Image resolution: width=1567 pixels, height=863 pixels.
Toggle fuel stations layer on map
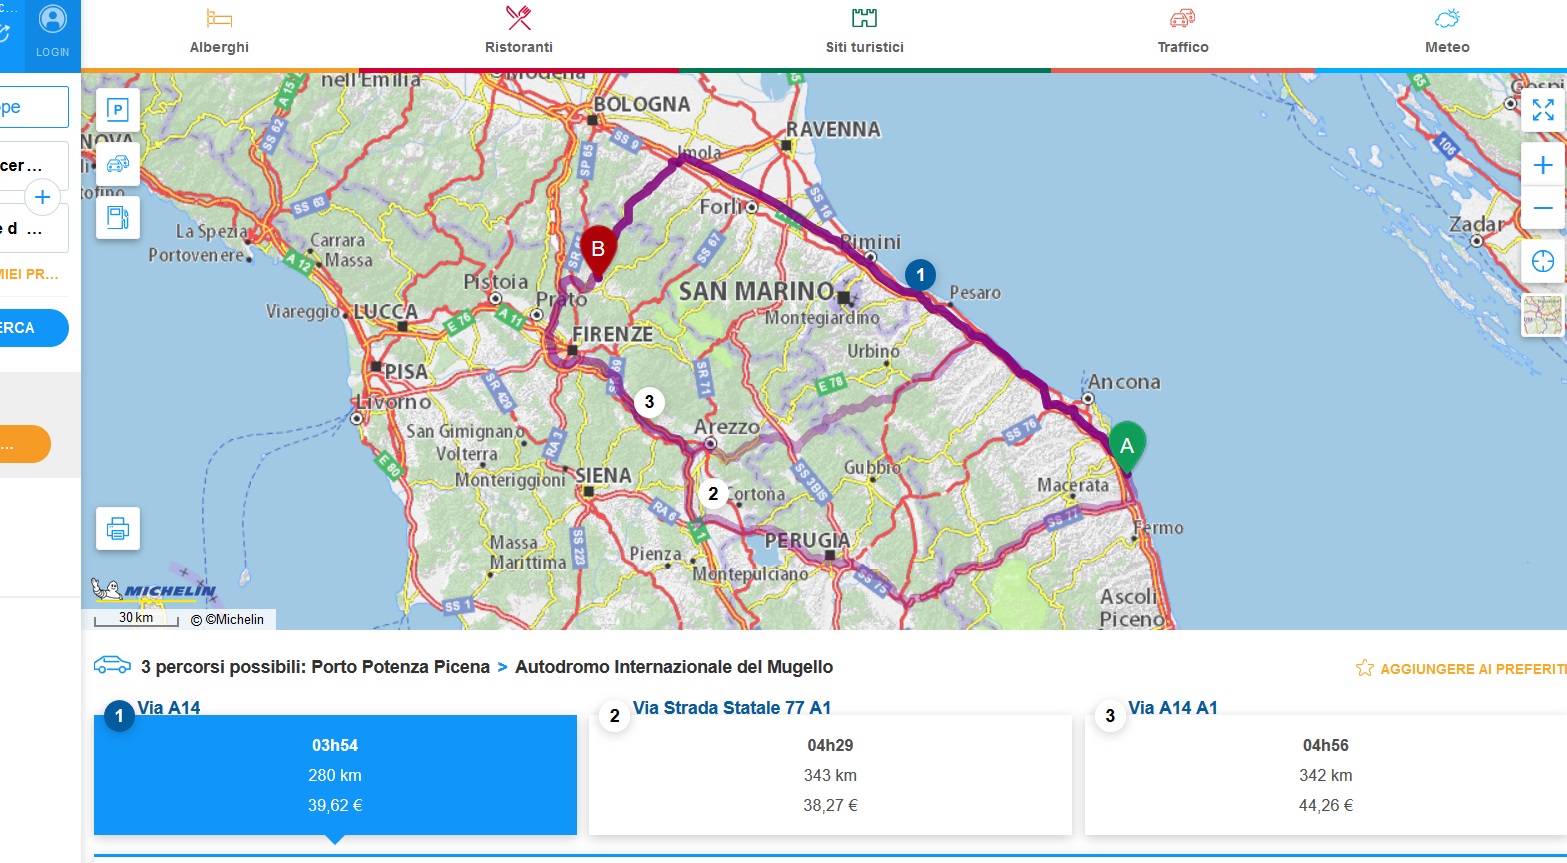tap(118, 217)
